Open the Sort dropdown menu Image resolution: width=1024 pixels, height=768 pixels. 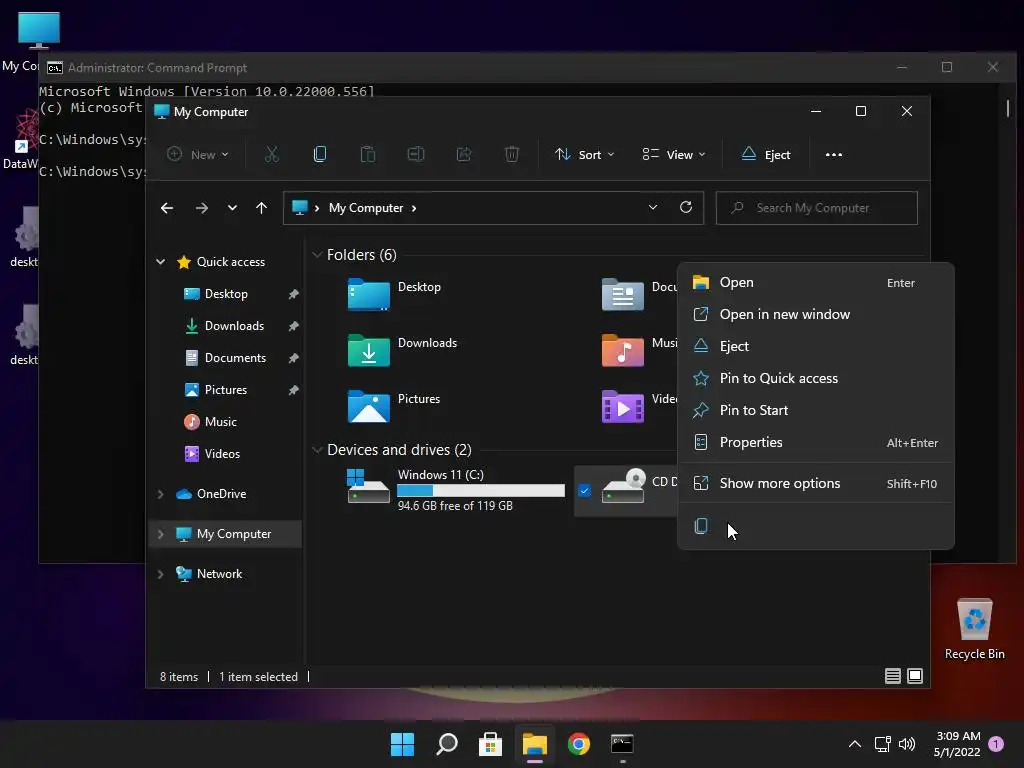click(585, 155)
